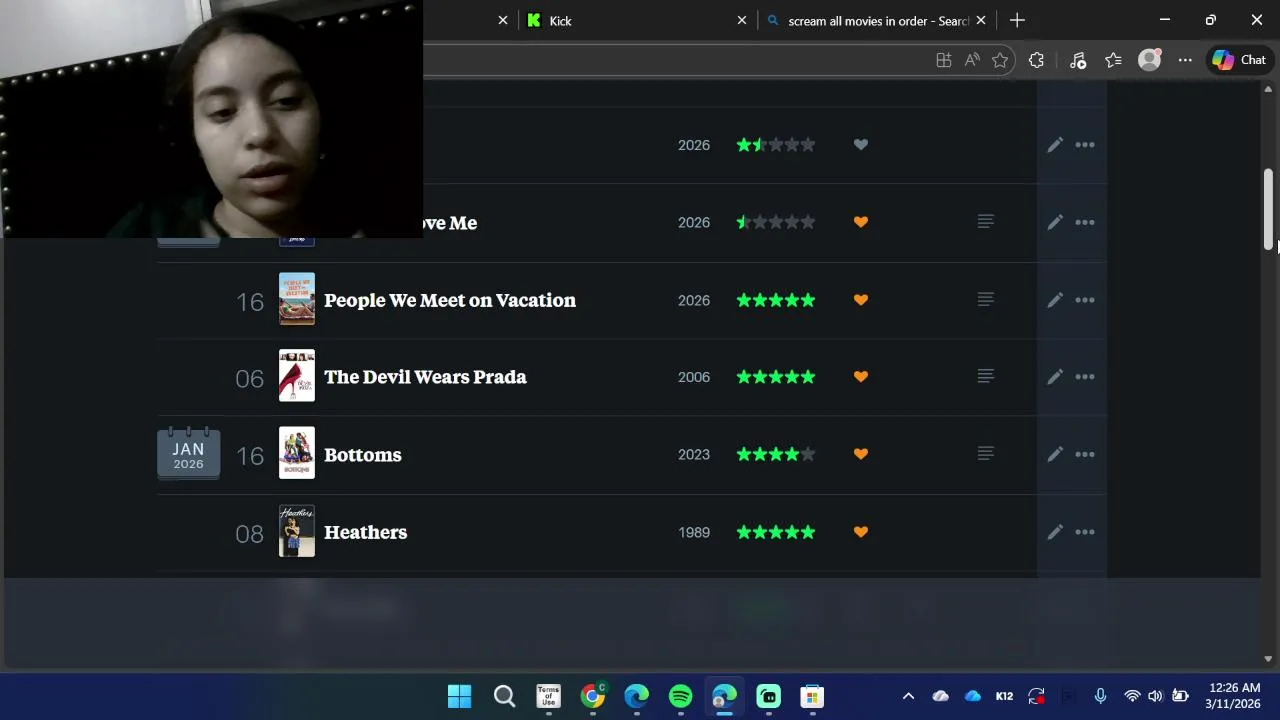Click the Bottoms poster thumbnail
The height and width of the screenshot is (720, 1280).
[x=297, y=453]
